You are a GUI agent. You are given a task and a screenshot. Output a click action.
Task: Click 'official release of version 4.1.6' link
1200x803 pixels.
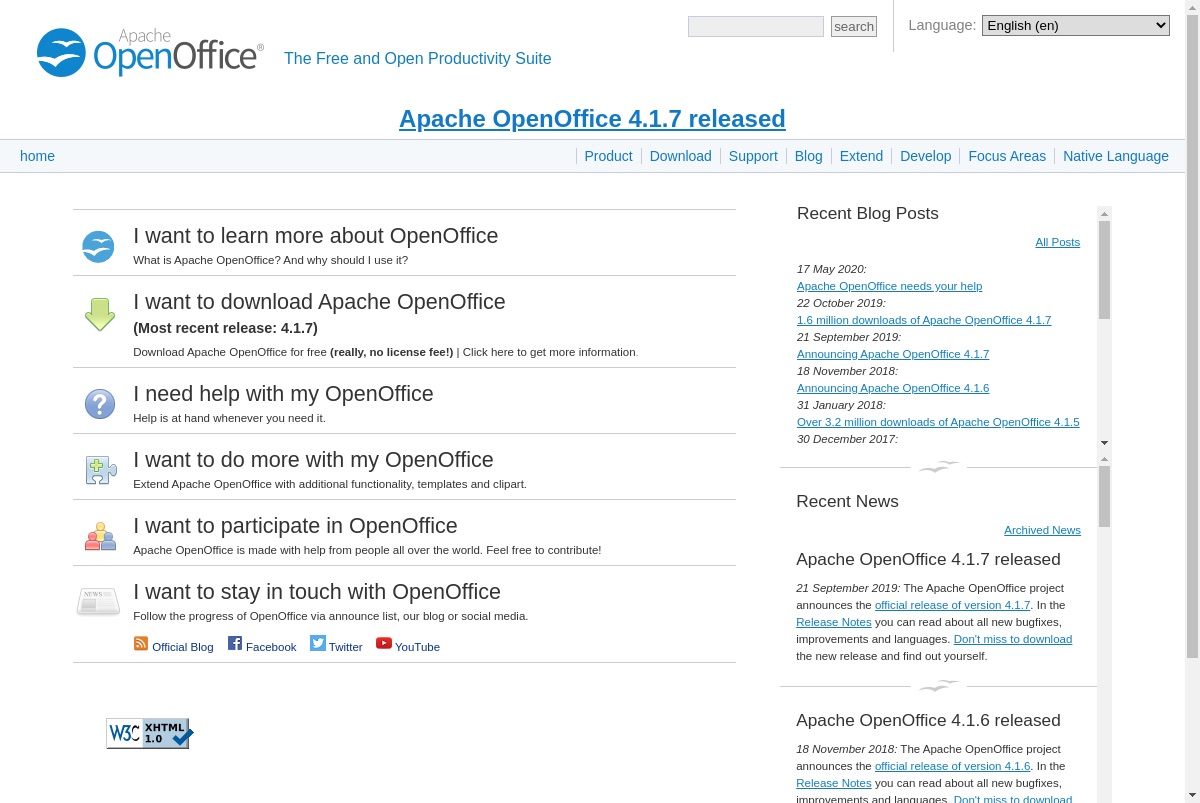point(952,766)
